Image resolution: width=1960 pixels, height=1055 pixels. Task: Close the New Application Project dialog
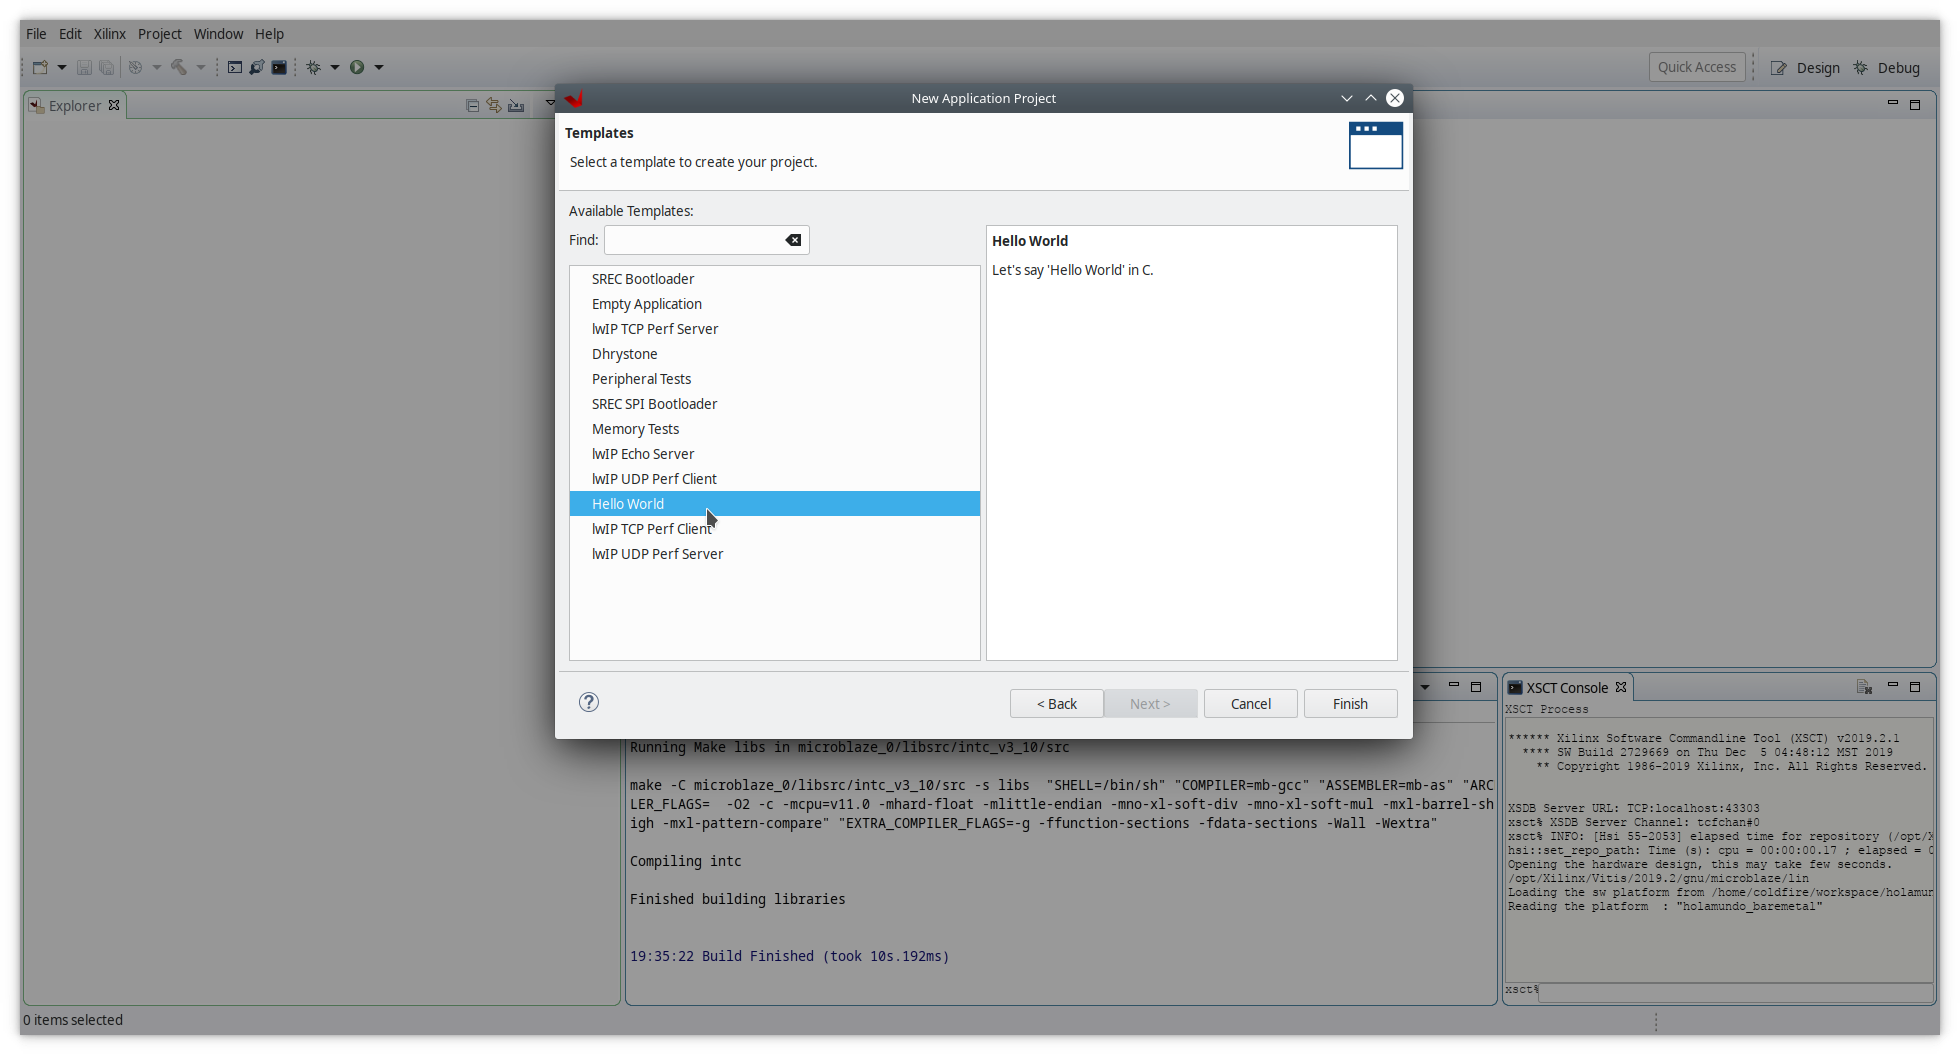coord(1395,98)
